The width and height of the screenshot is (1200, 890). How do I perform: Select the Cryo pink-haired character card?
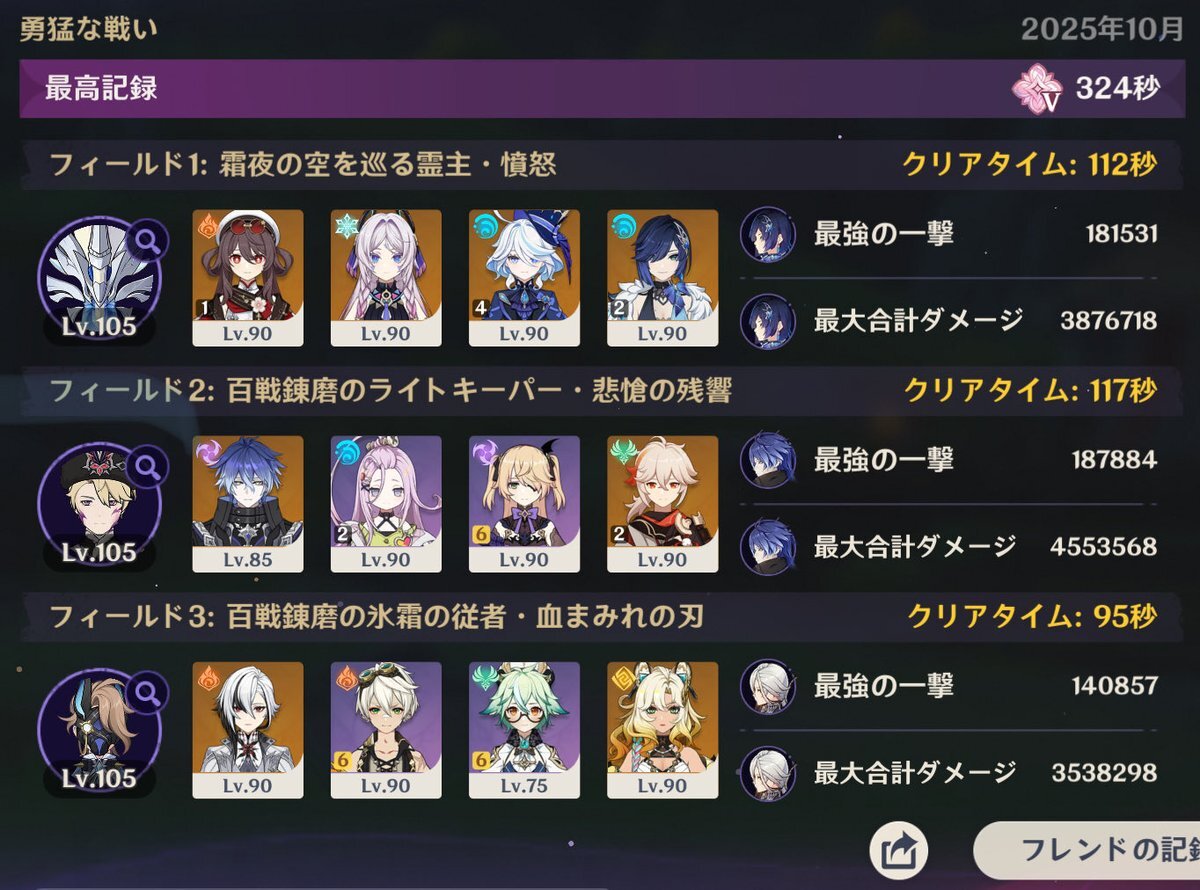(x=386, y=277)
